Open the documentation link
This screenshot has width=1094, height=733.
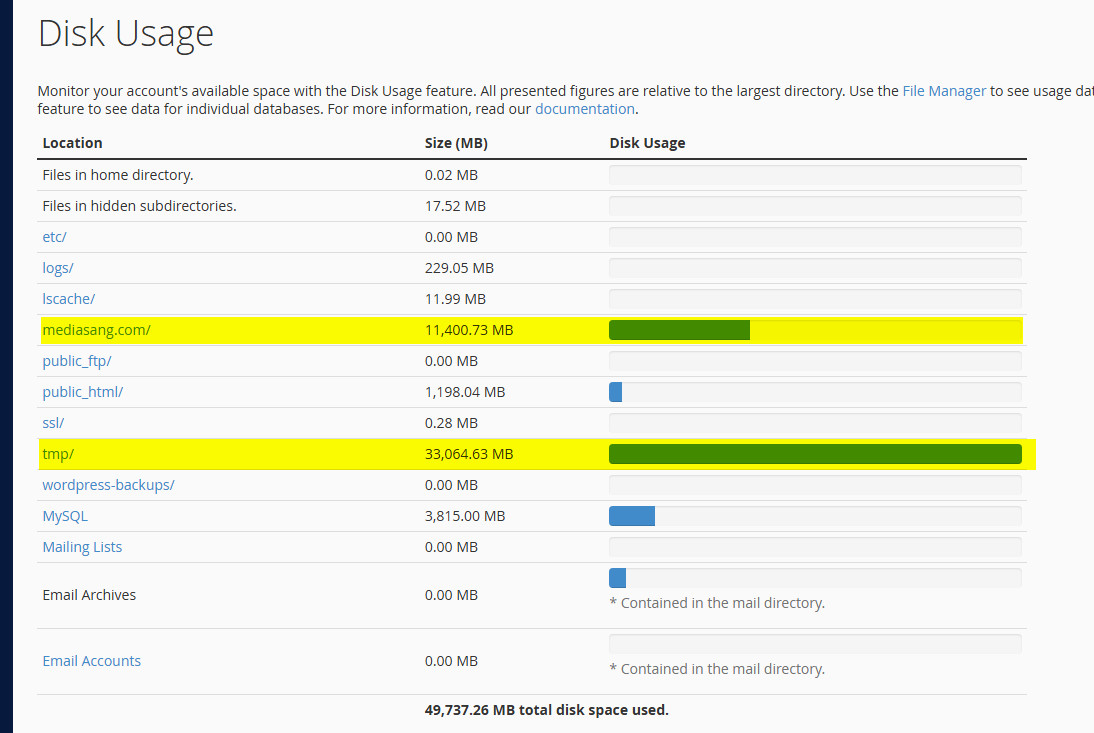tap(584, 108)
